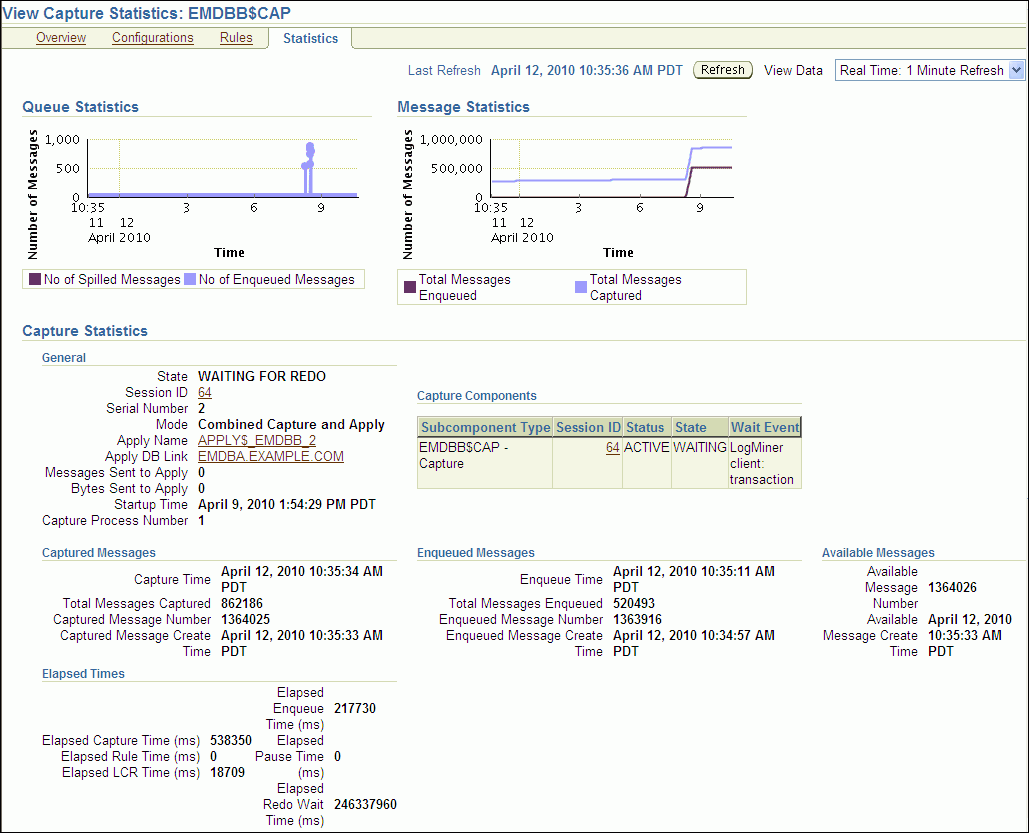This screenshot has width=1029, height=833.
Task: Click the Total Messages Enqueued legend swatch
Action: [410, 288]
